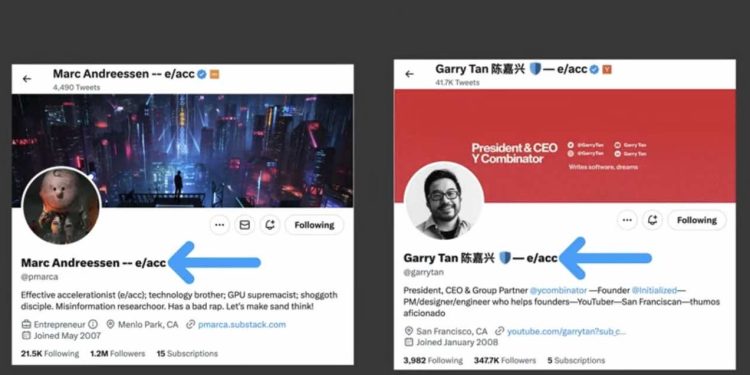
Task: View Garry Tan's 3,982 Following list
Action: (x=433, y=360)
